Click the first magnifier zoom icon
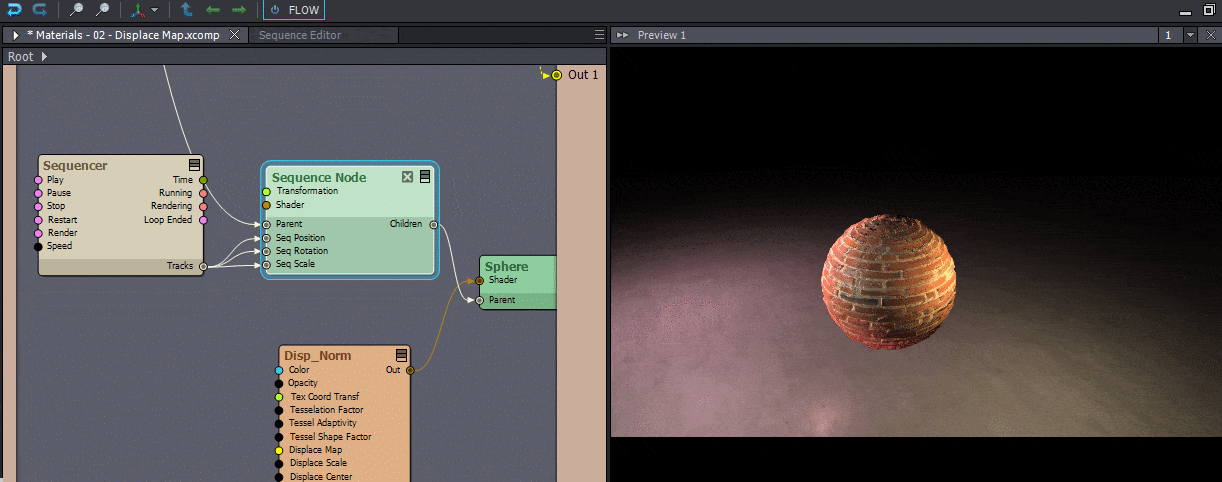The height and width of the screenshot is (482, 1222). coord(76,10)
